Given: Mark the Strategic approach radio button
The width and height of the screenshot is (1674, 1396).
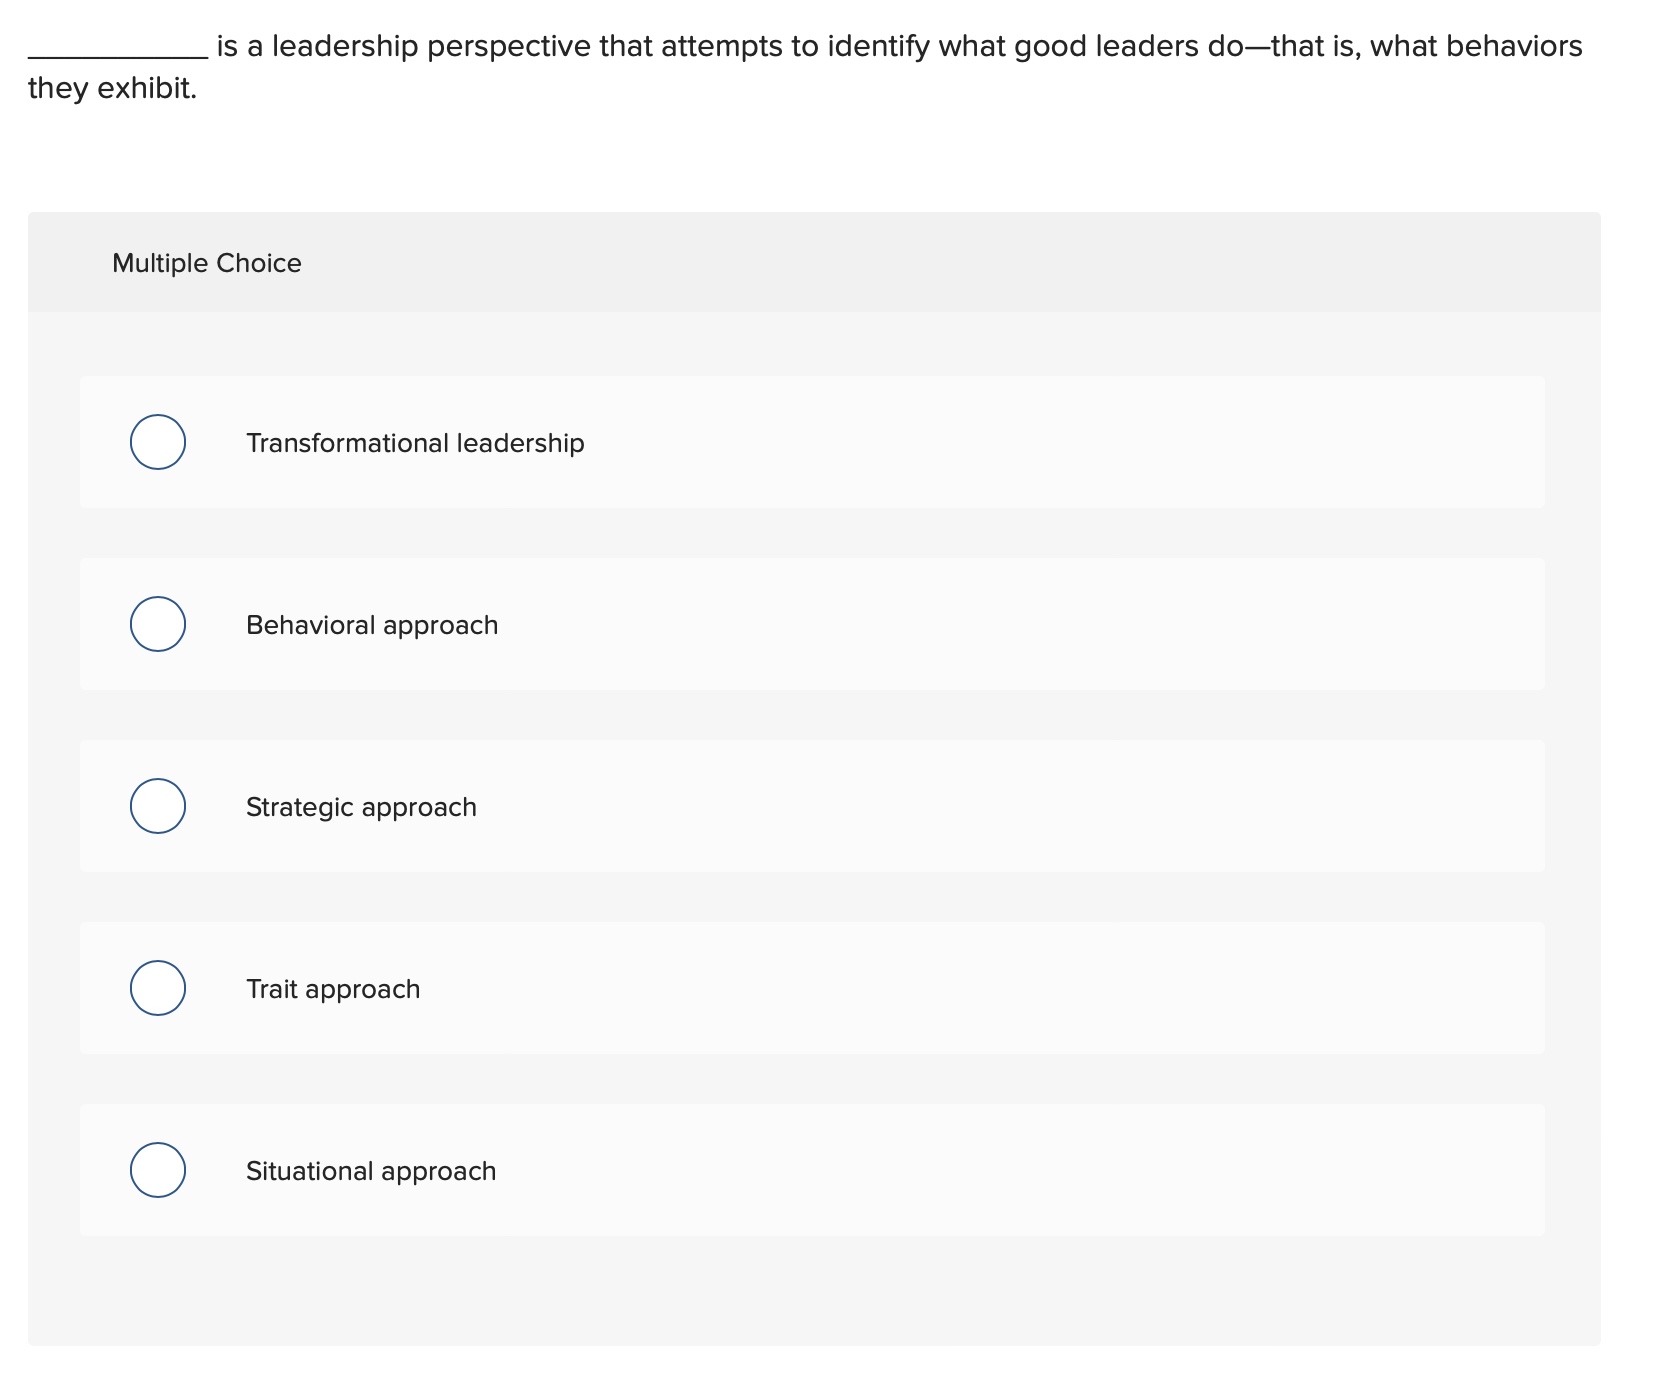Looking at the screenshot, I should 158,806.
